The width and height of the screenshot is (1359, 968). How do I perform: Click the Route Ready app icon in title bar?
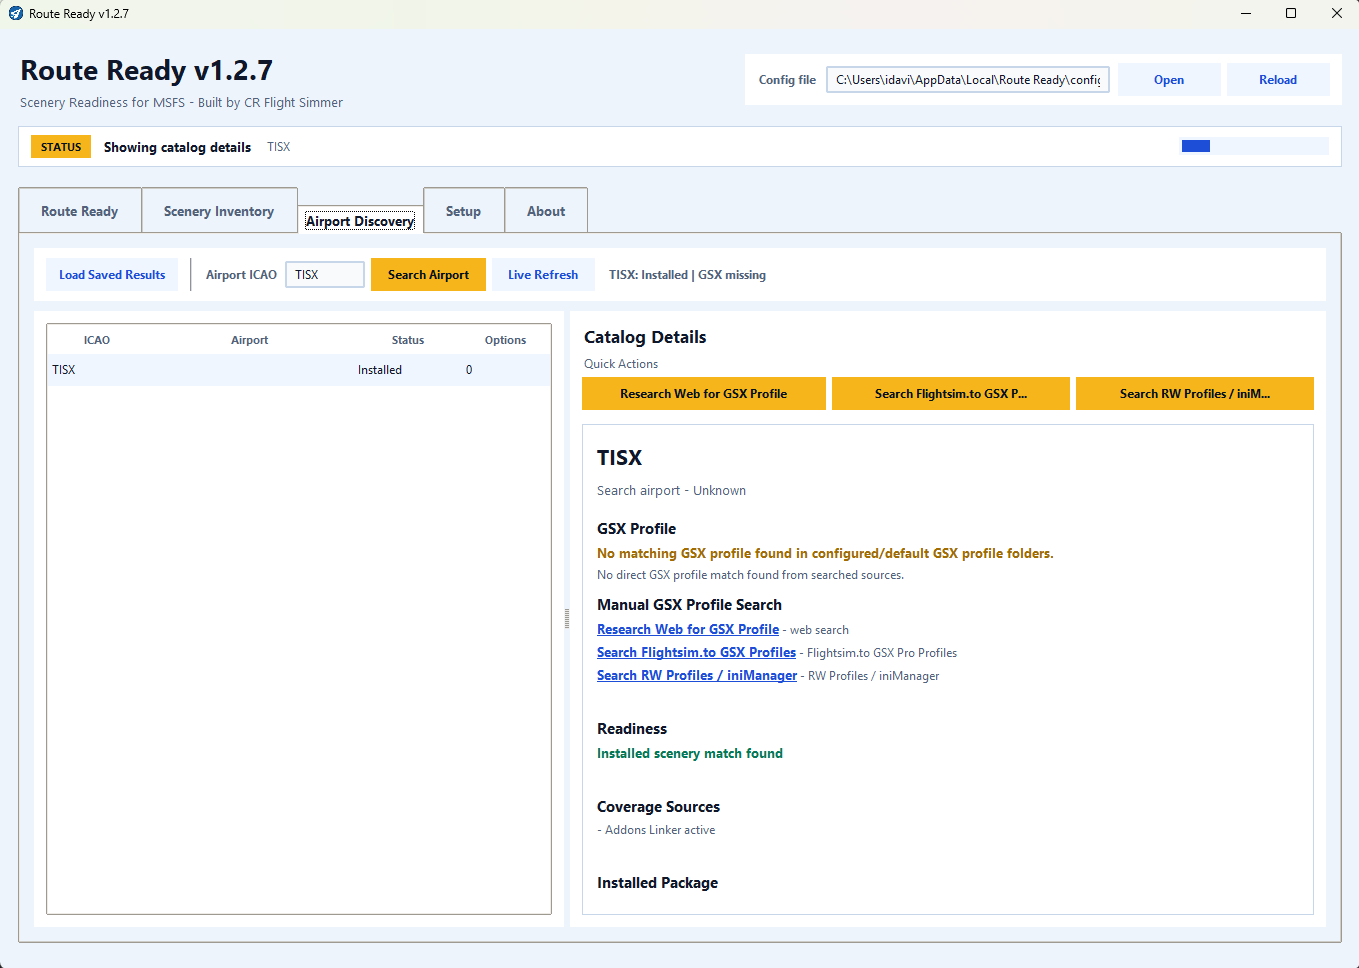15,13
